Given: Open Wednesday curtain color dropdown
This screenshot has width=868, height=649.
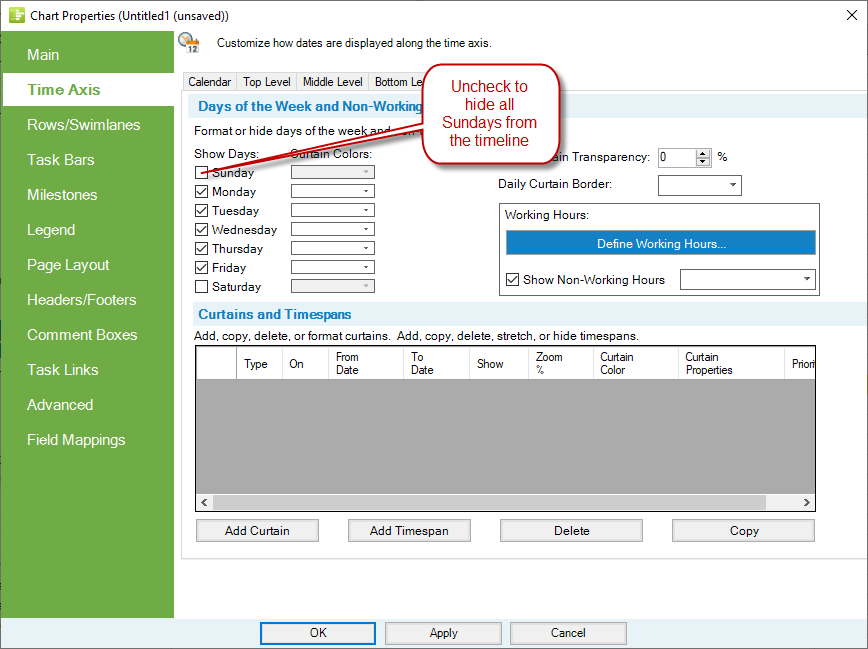Looking at the screenshot, I should 333,229.
